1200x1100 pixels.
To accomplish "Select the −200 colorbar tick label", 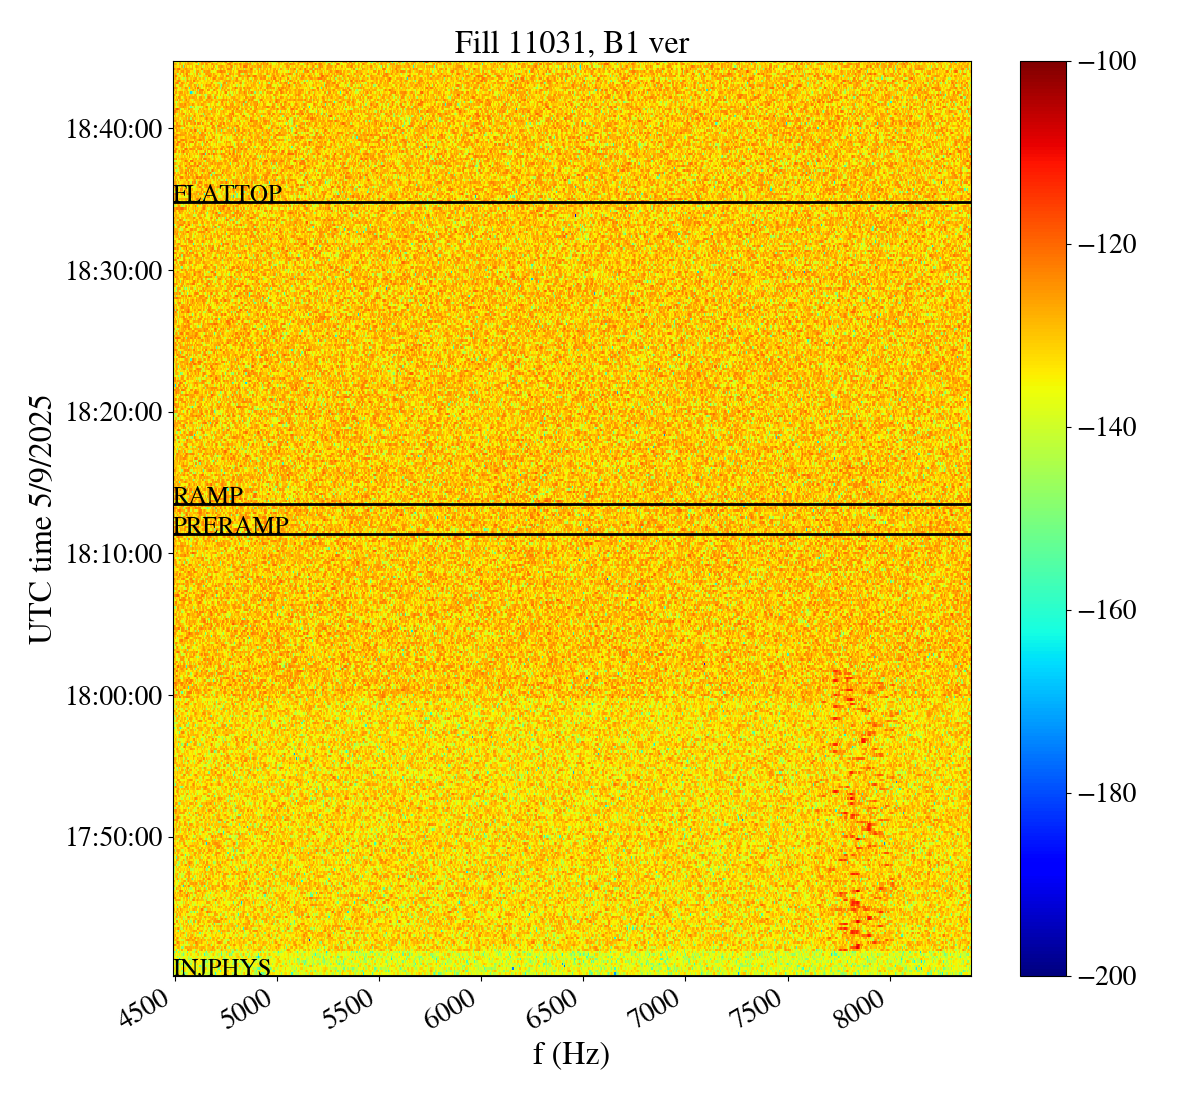I will click(1106, 976).
